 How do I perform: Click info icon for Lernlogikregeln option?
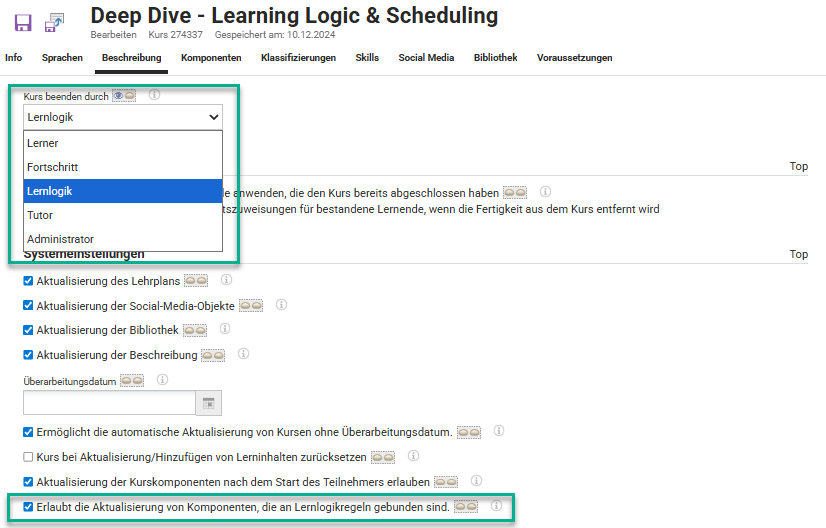pos(496,506)
